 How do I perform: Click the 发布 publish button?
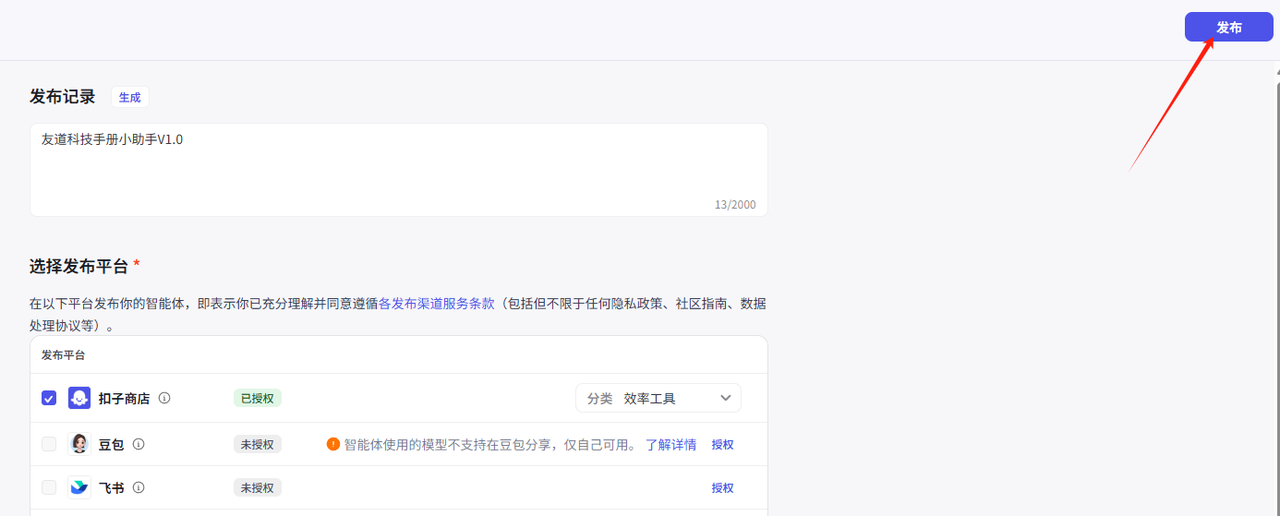click(1229, 27)
